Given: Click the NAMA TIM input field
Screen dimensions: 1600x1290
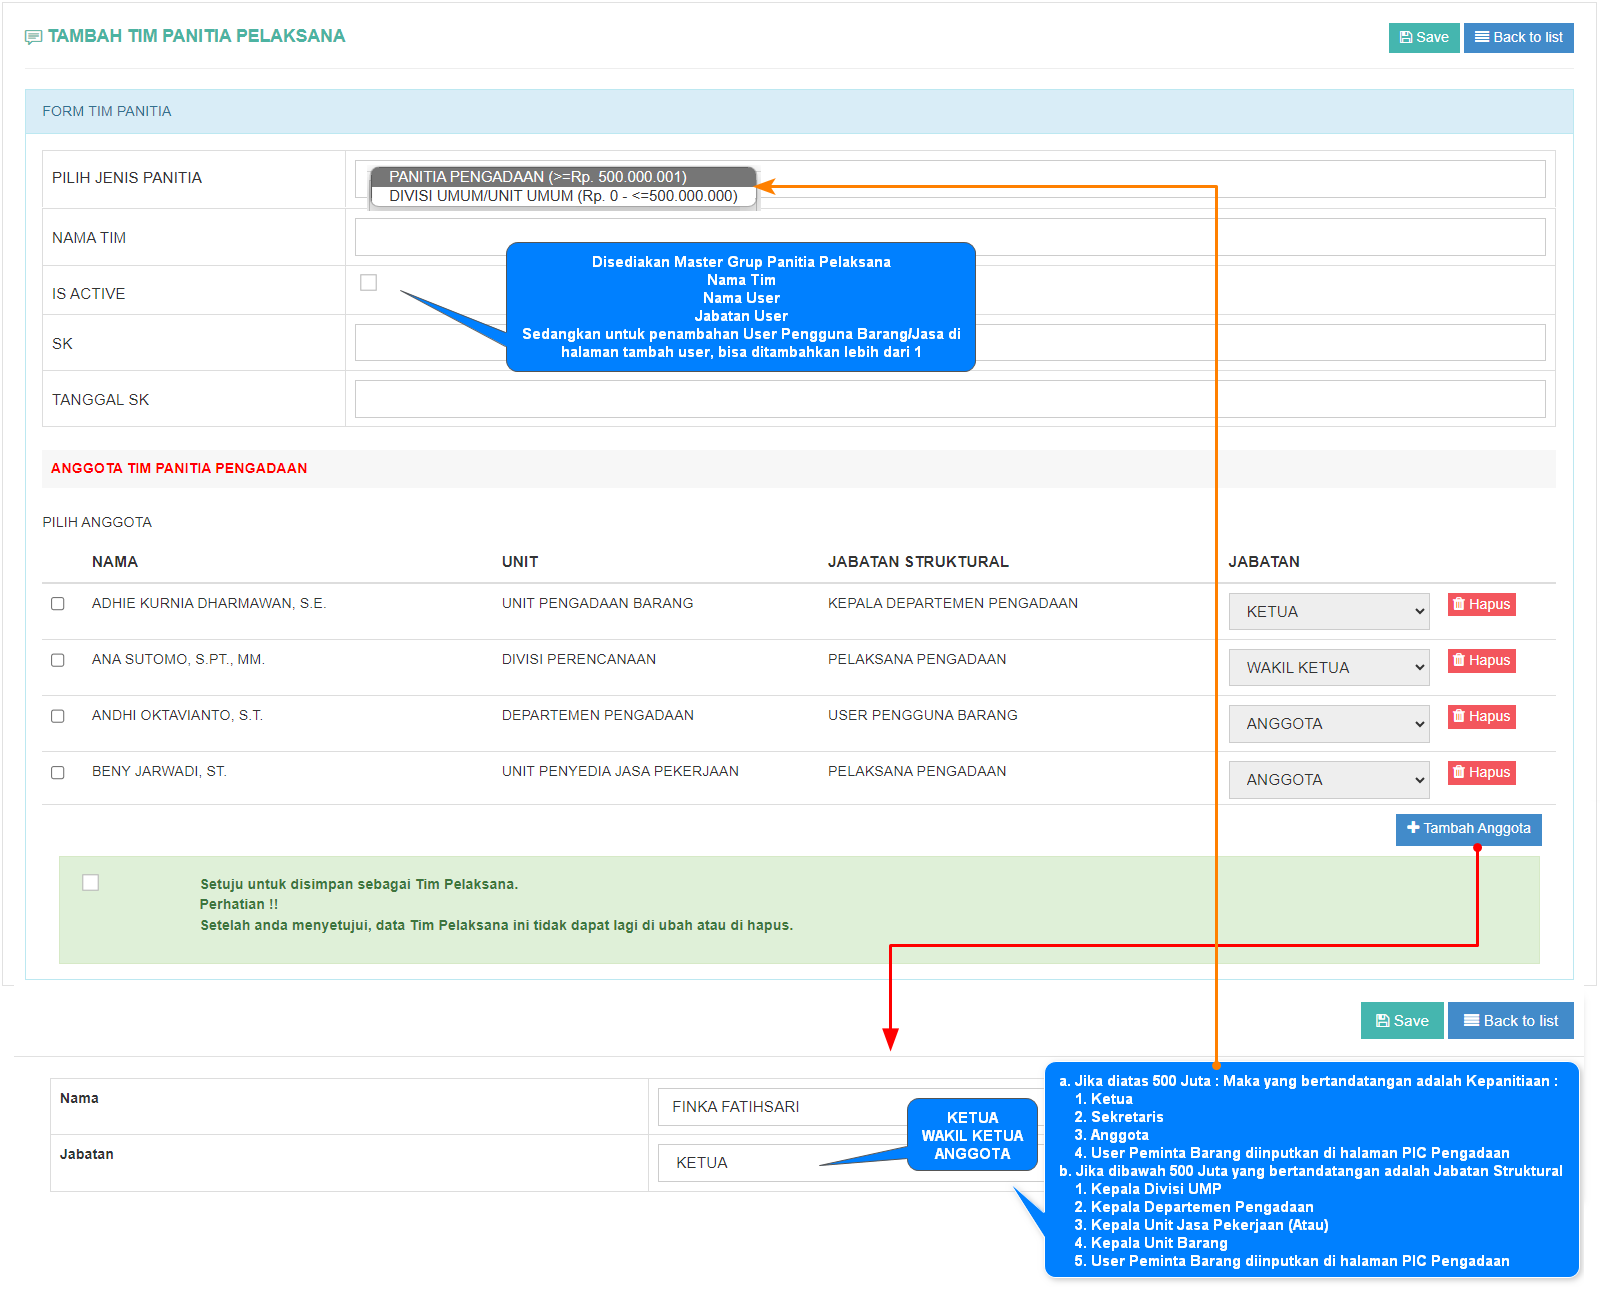Looking at the screenshot, I should tap(949, 237).
